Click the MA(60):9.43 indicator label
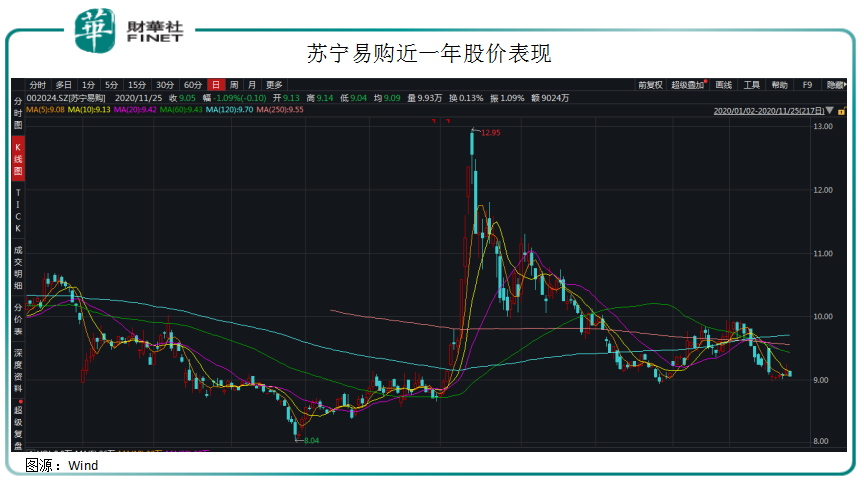 click(181, 110)
